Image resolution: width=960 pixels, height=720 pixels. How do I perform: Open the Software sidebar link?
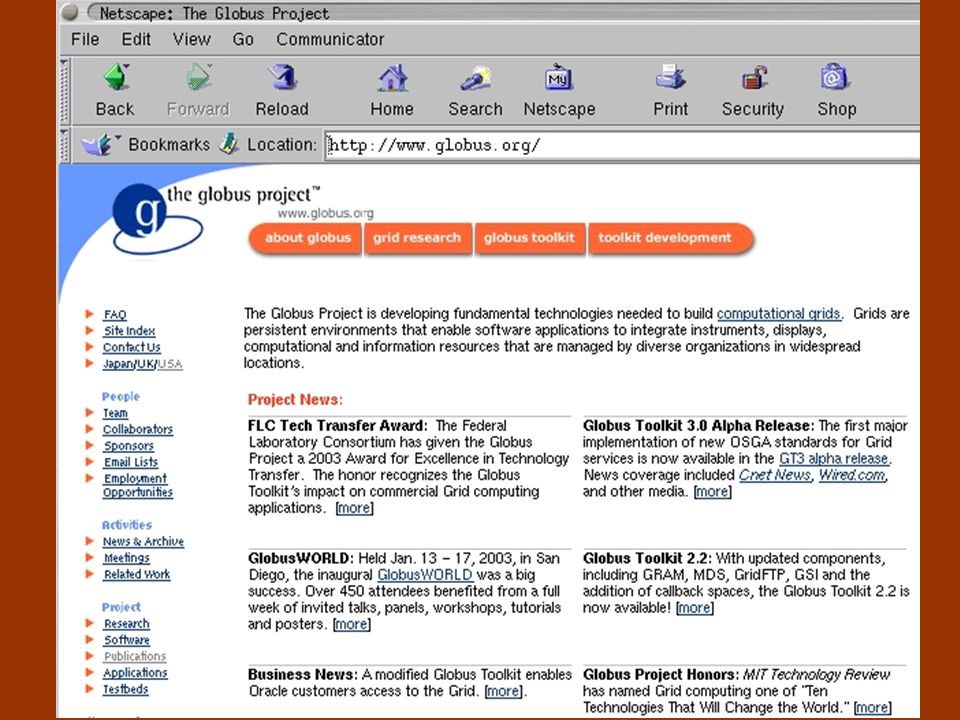coord(126,640)
